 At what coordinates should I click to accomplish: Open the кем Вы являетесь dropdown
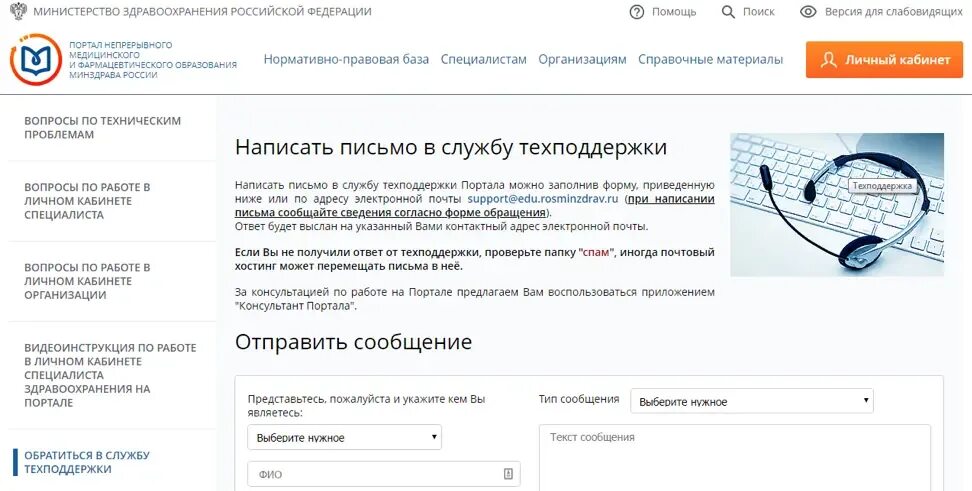[x=344, y=437]
